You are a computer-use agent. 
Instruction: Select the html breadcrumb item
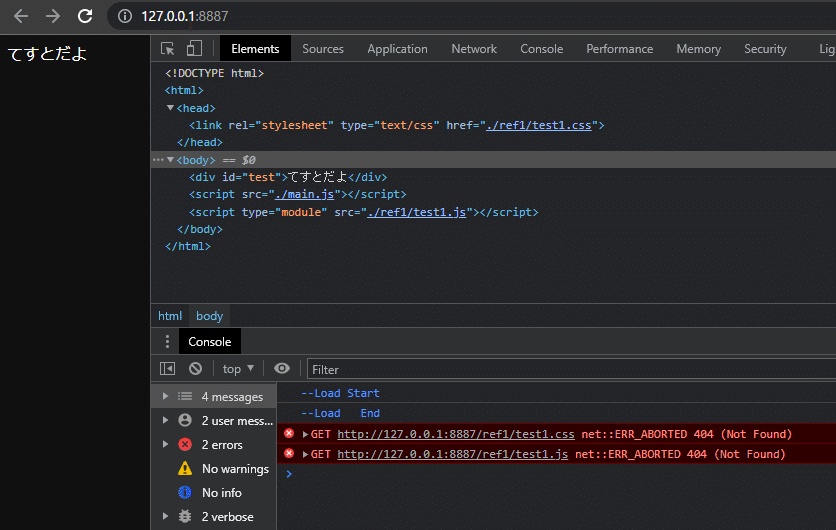170,316
